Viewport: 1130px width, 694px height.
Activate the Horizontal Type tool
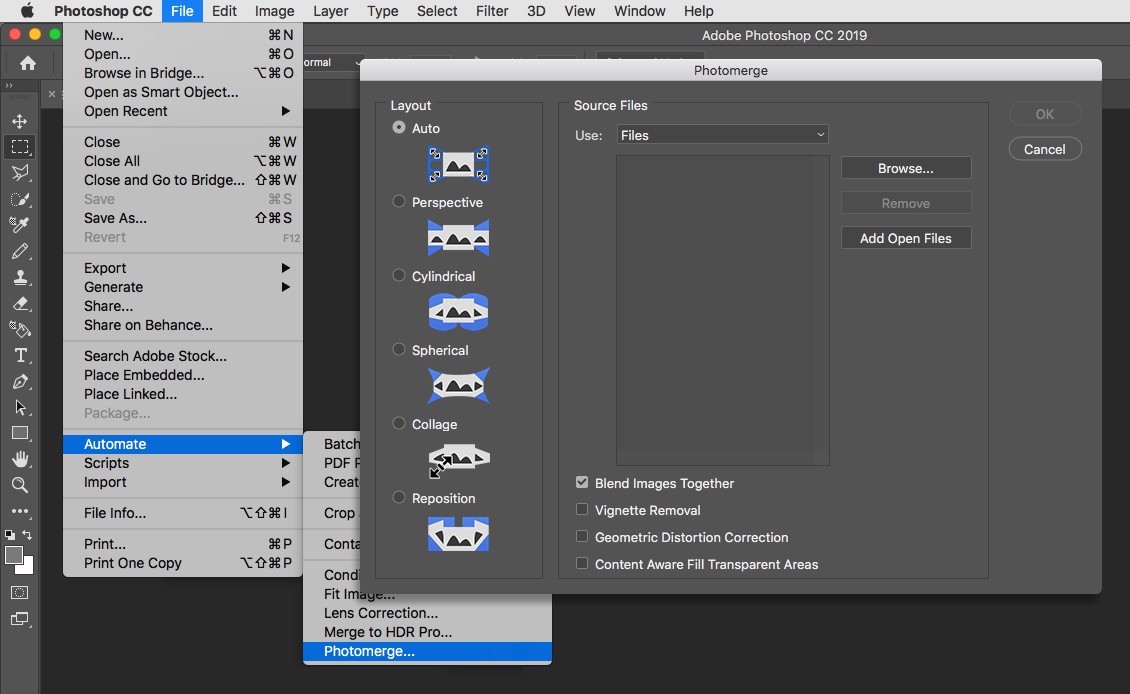click(x=19, y=355)
